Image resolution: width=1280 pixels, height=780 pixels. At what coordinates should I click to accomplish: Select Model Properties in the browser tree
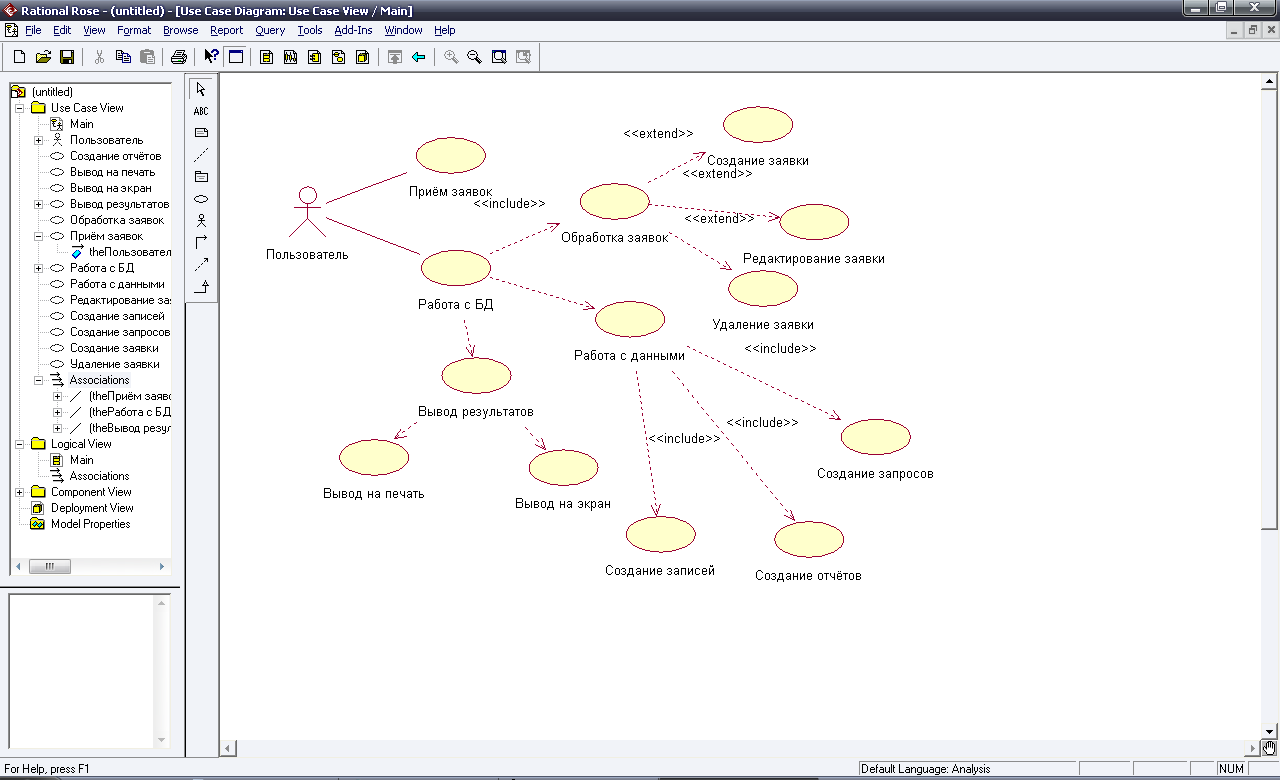[90, 524]
